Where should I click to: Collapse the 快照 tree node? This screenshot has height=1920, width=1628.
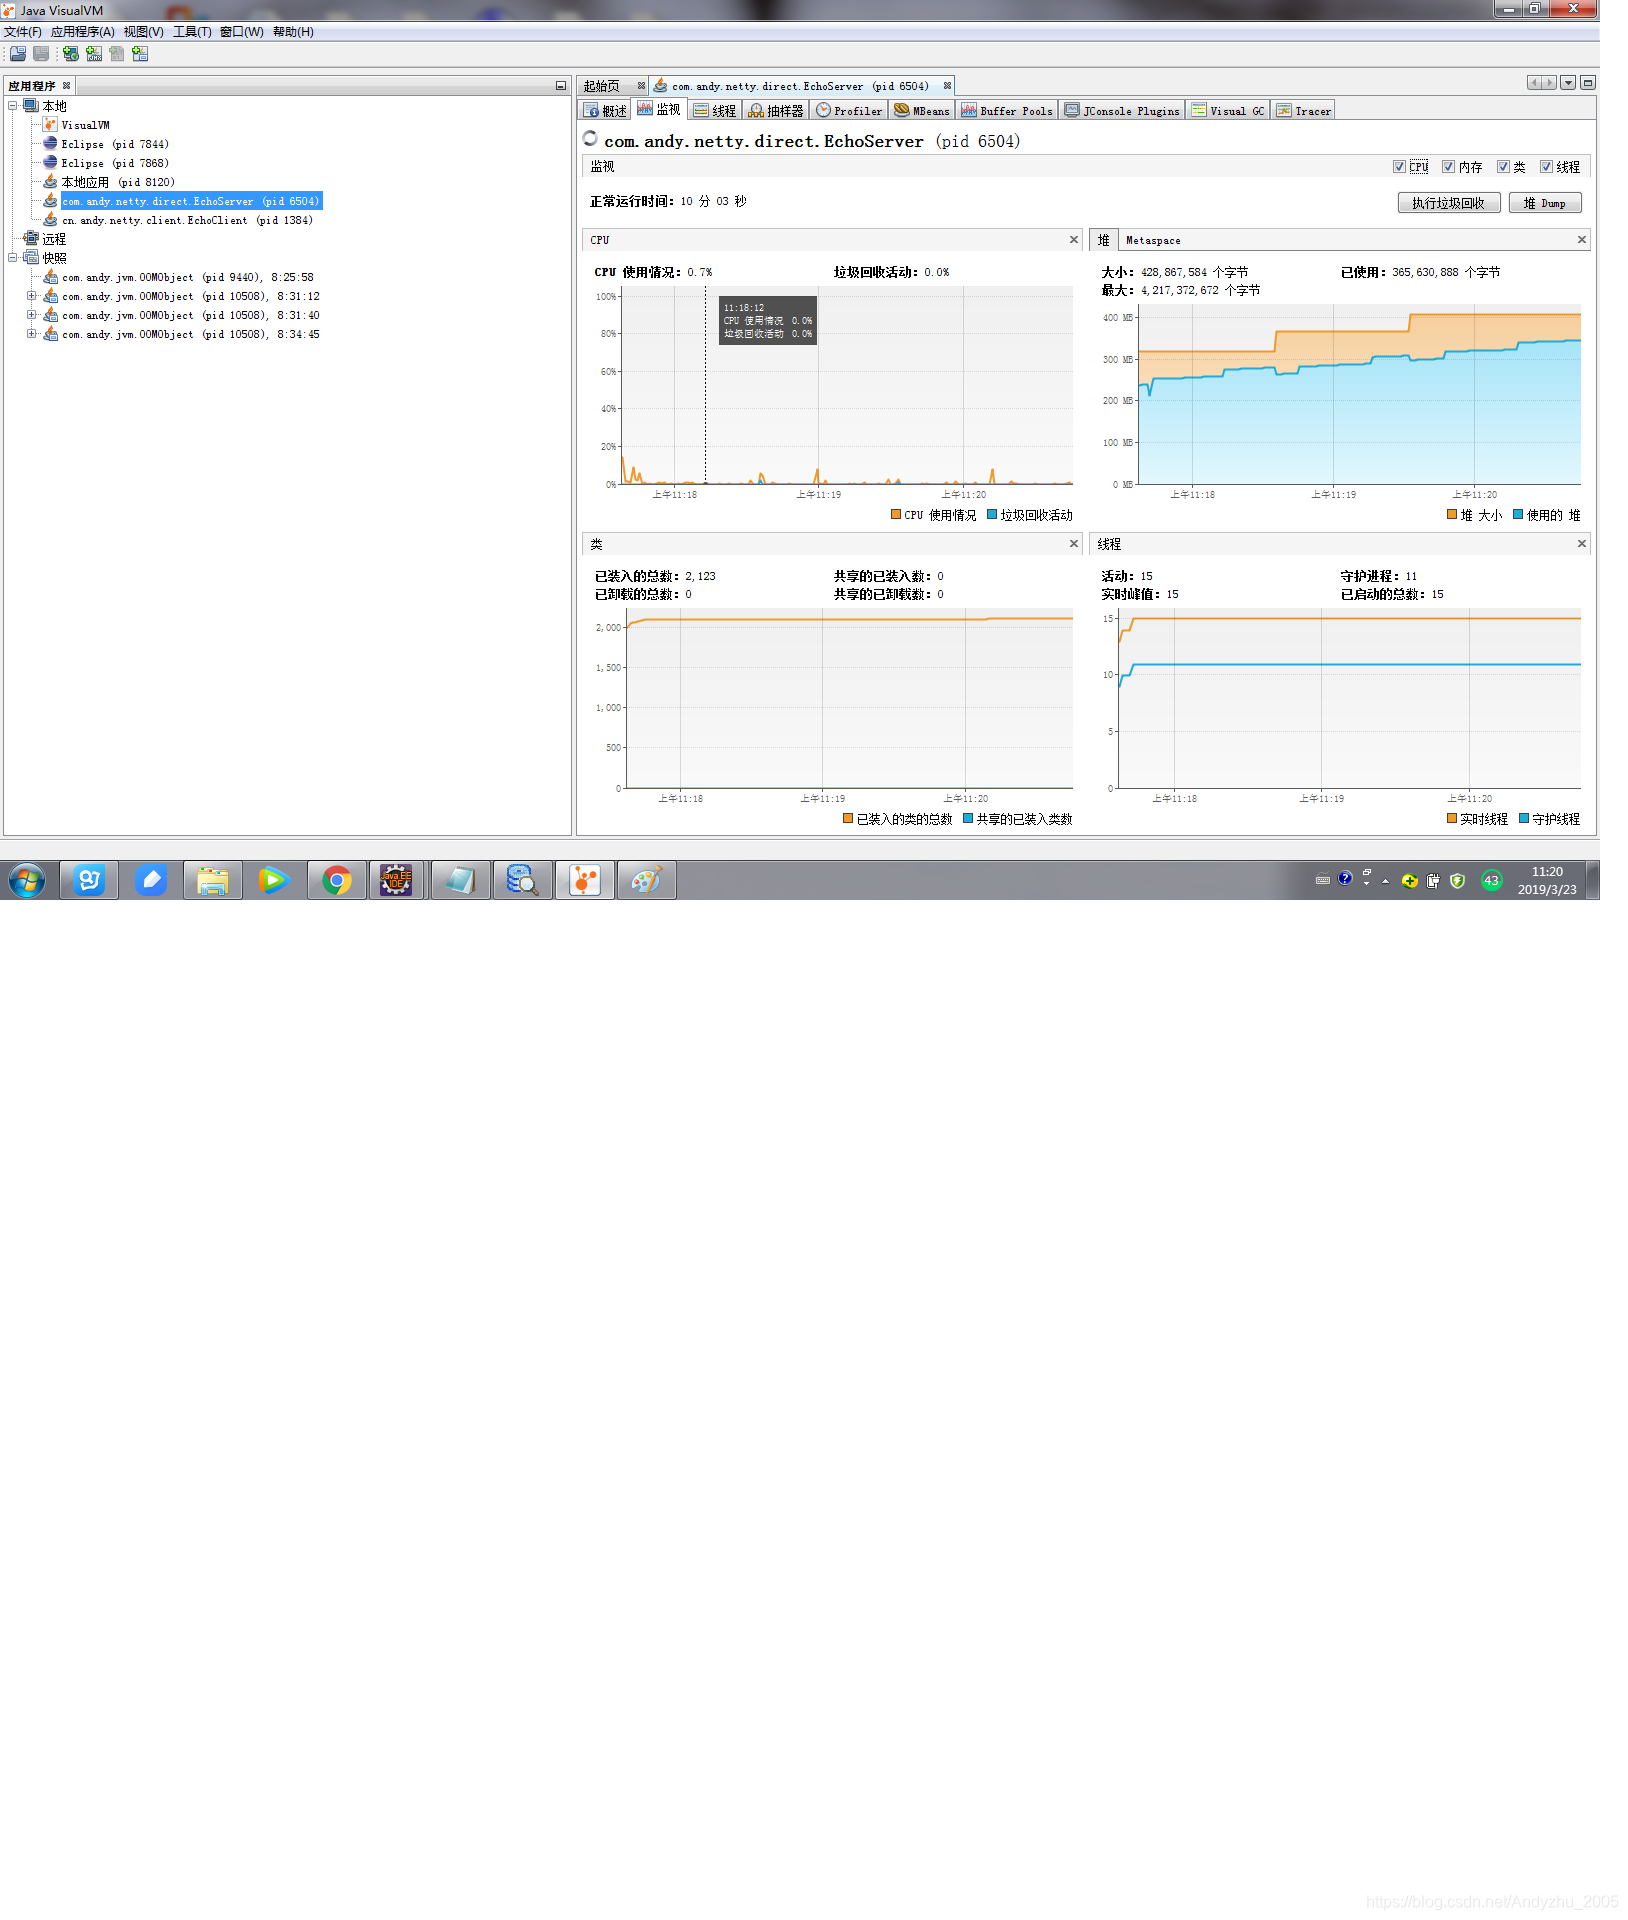[x=13, y=257]
